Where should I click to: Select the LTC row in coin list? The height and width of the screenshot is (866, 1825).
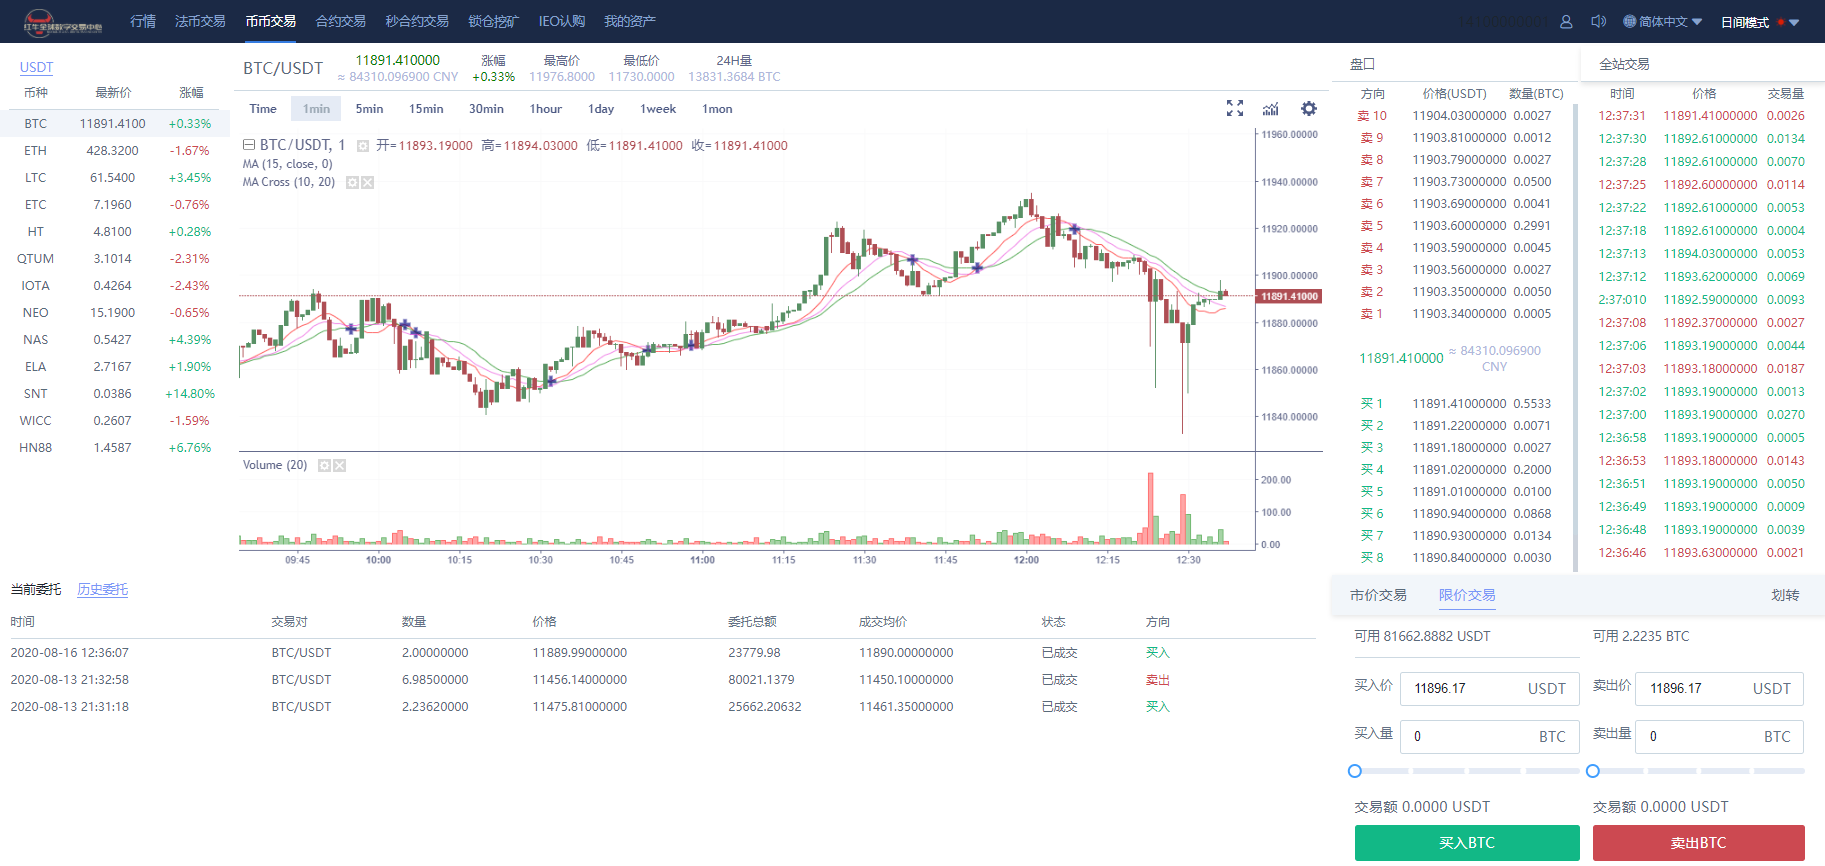pyautogui.click(x=115, y=178)
